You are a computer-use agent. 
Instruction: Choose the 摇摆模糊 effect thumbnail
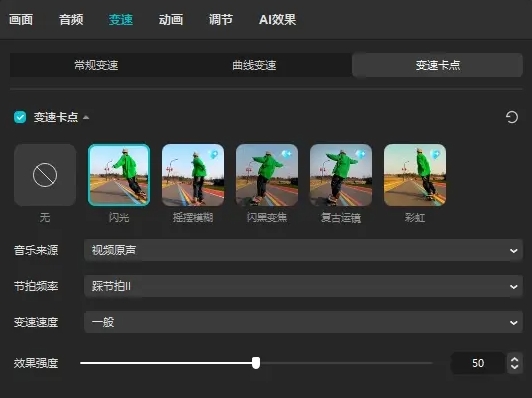pos(193,175)
